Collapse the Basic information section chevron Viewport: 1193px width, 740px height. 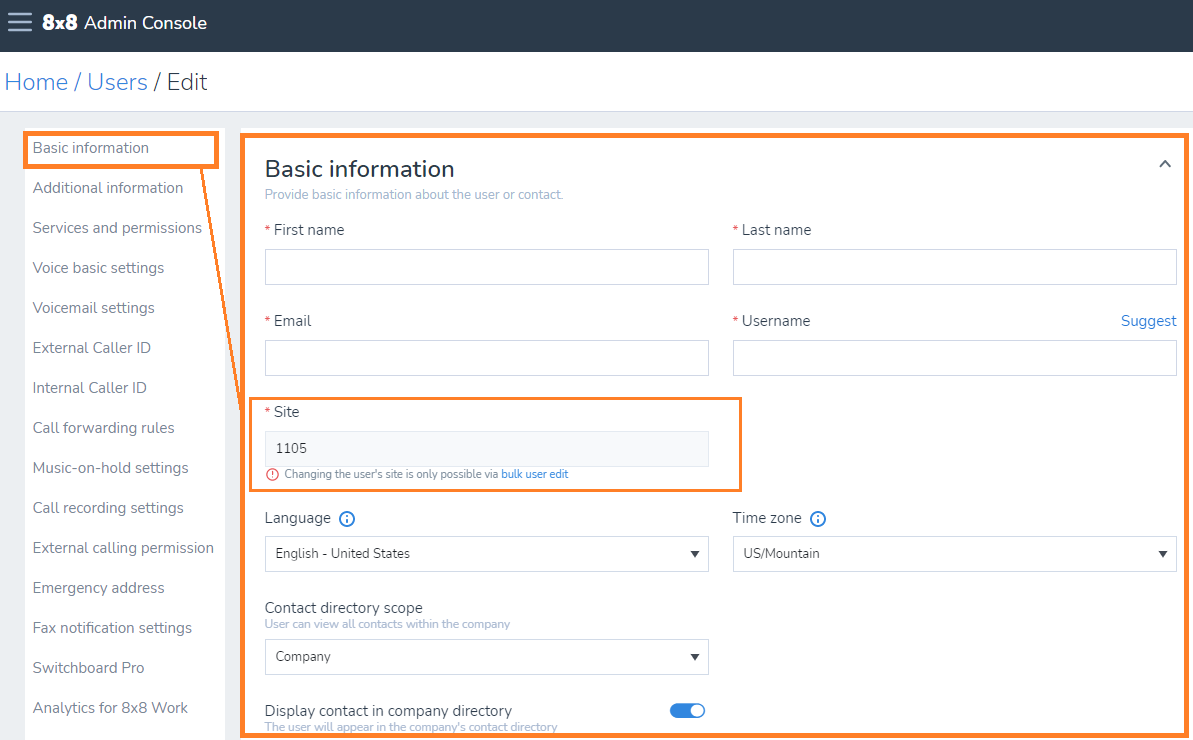tap(1165, 164)
